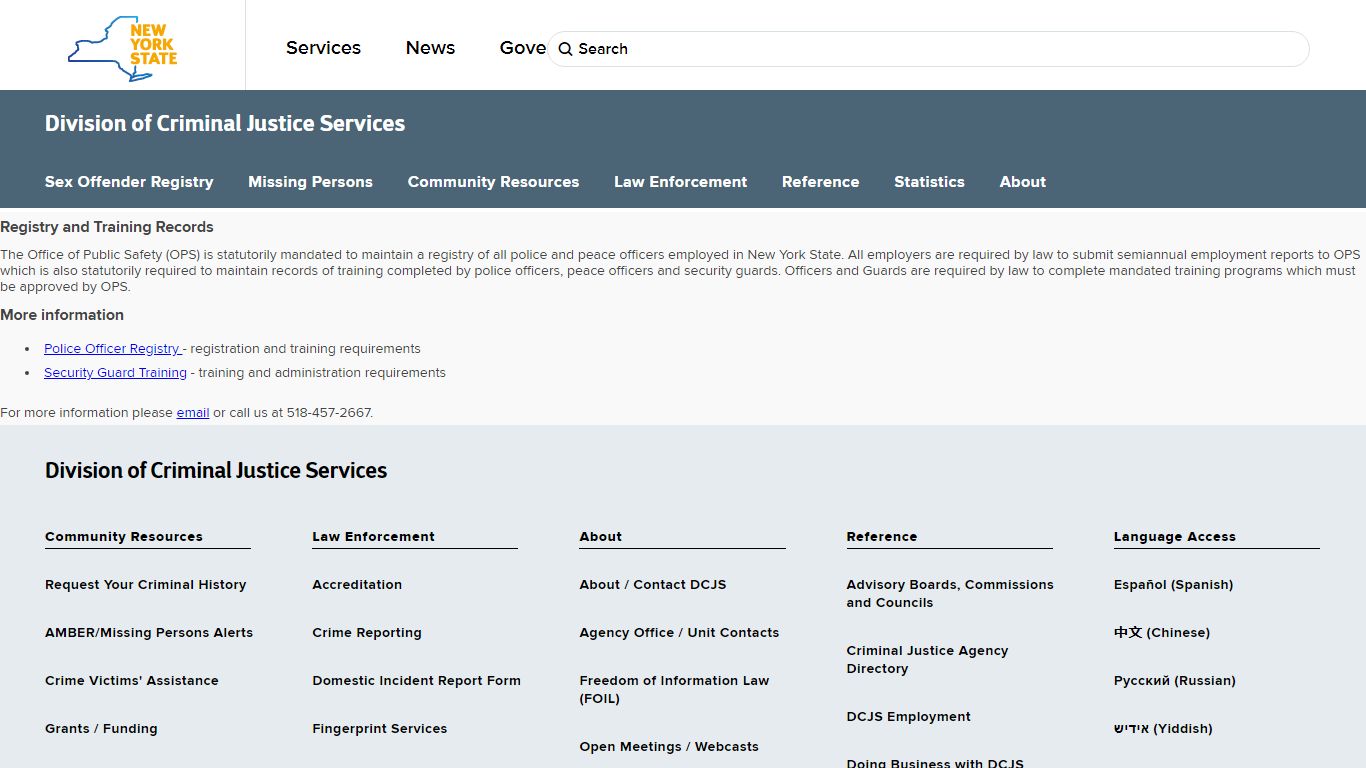
Task: Open Doing Business with DCJS link
Action: point(935,763)
